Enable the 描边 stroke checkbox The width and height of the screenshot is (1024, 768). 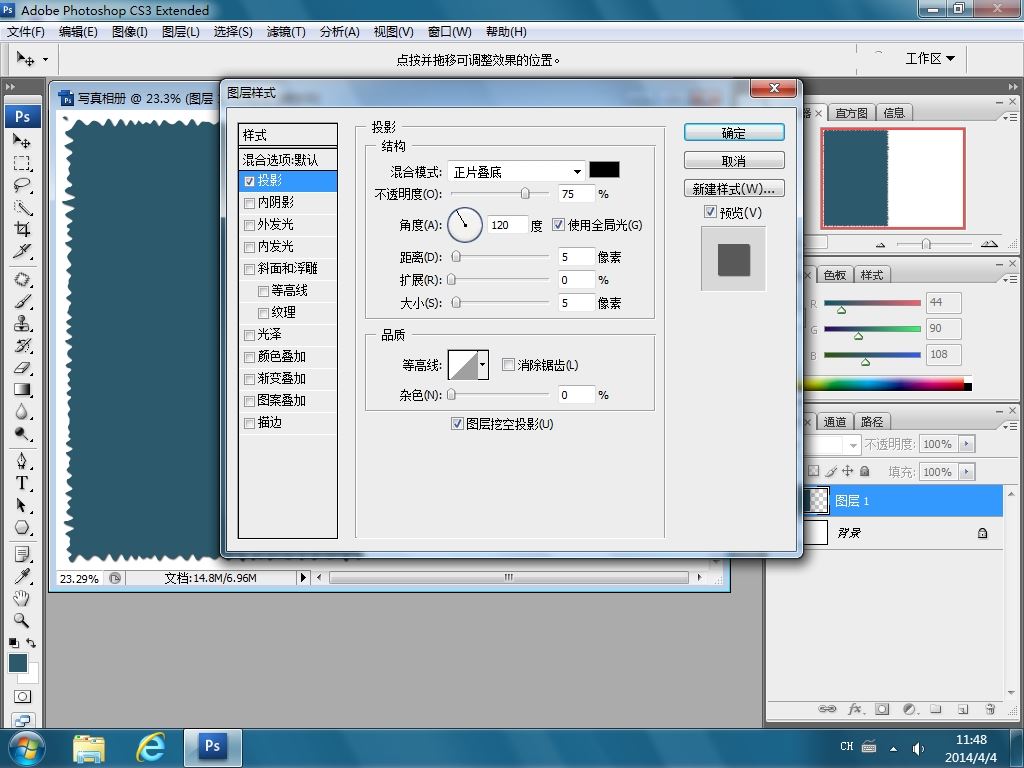click(x=249, y=423)
